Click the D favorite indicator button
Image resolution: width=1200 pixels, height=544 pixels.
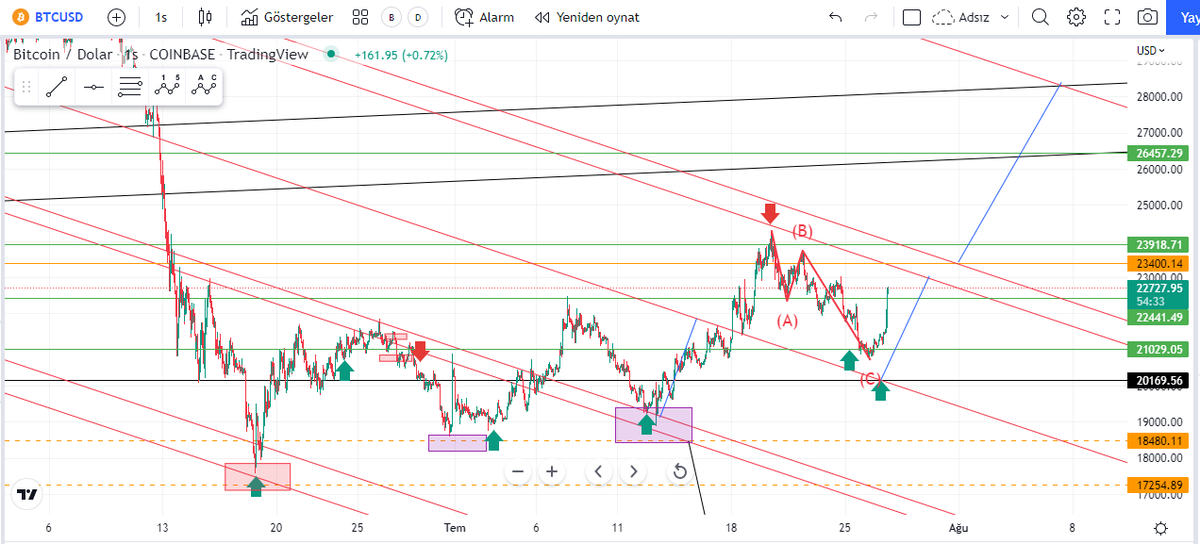tap(419, 17)
